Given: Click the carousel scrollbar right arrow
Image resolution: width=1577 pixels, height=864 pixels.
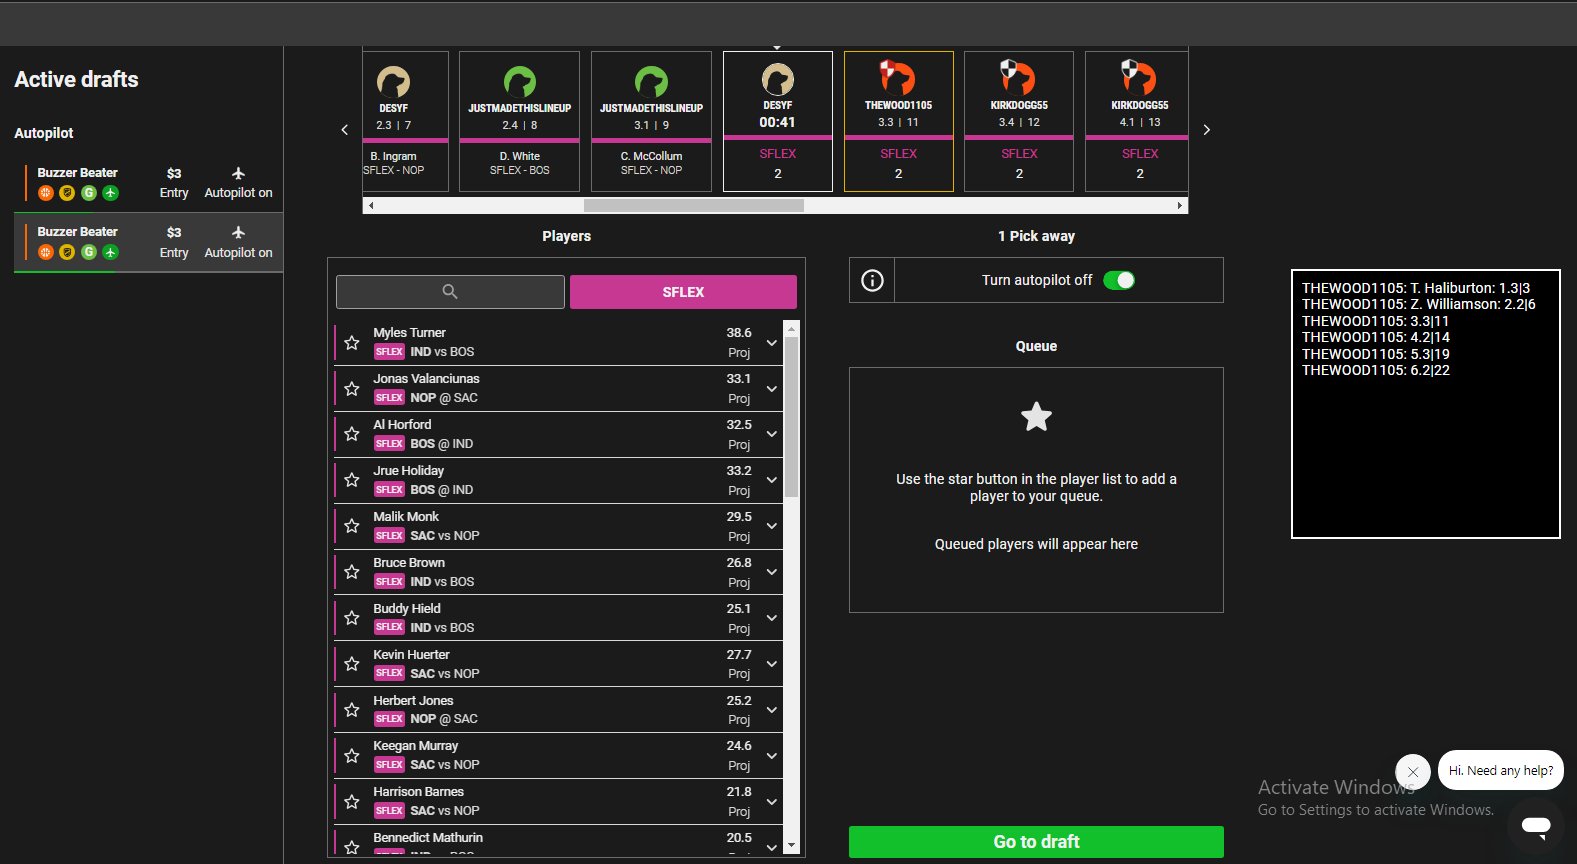Looking at the screenshot, I should point(1180,205).
